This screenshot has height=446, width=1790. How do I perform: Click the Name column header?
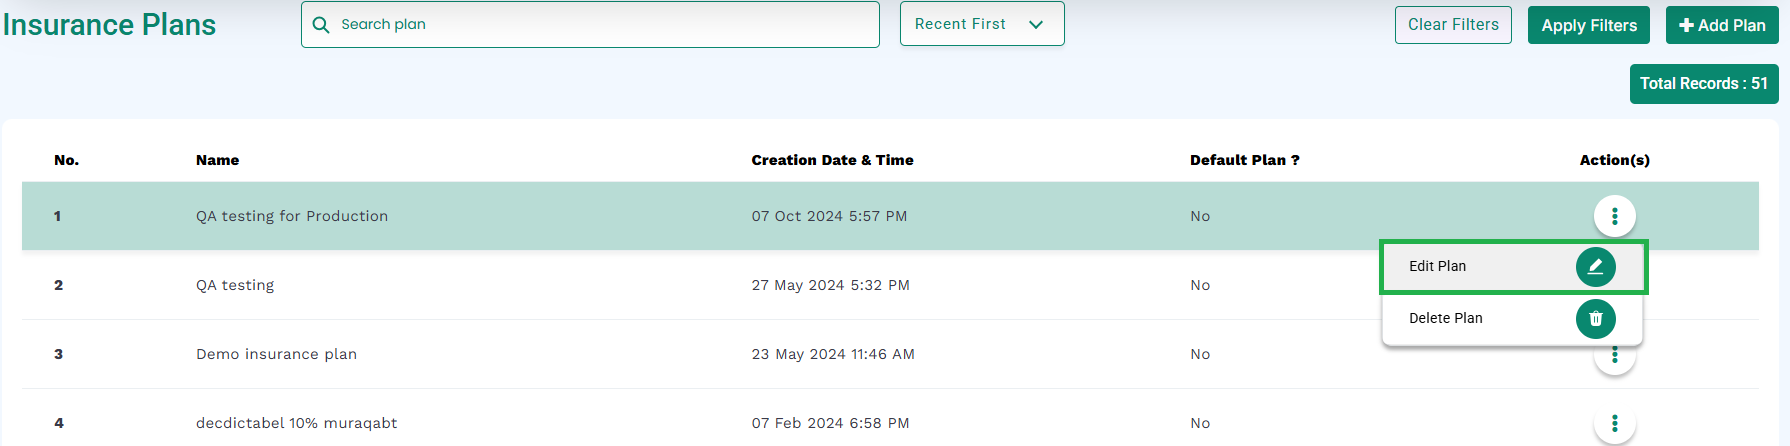coord(217,160)
